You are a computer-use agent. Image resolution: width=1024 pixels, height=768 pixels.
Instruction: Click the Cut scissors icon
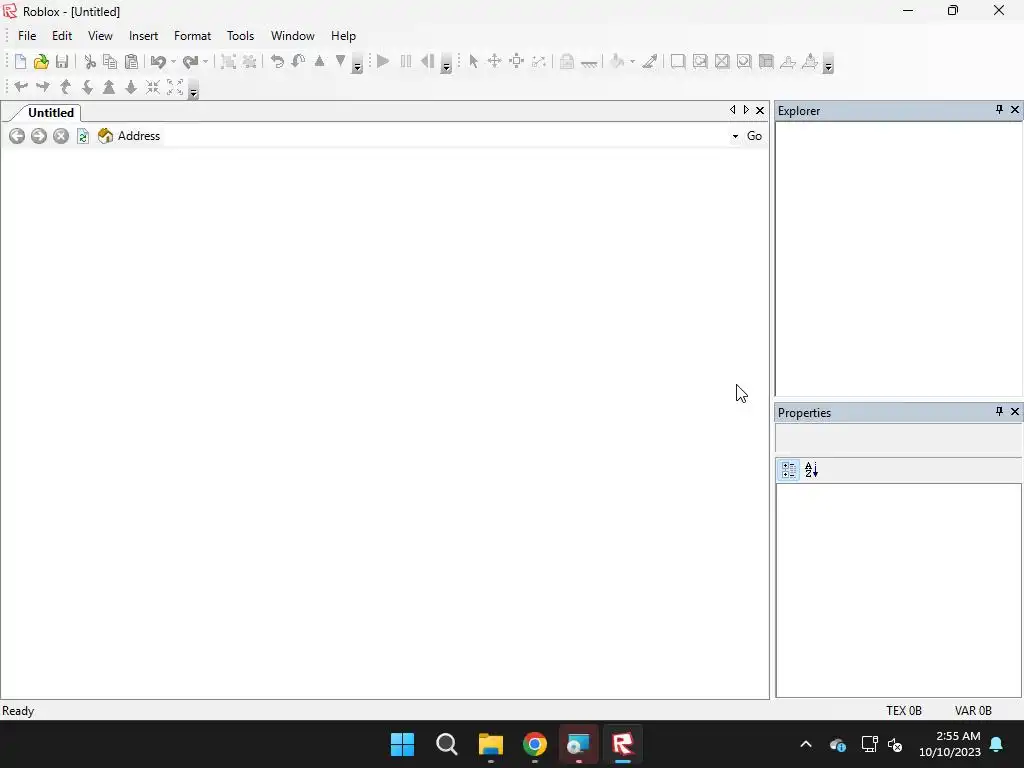90,61
